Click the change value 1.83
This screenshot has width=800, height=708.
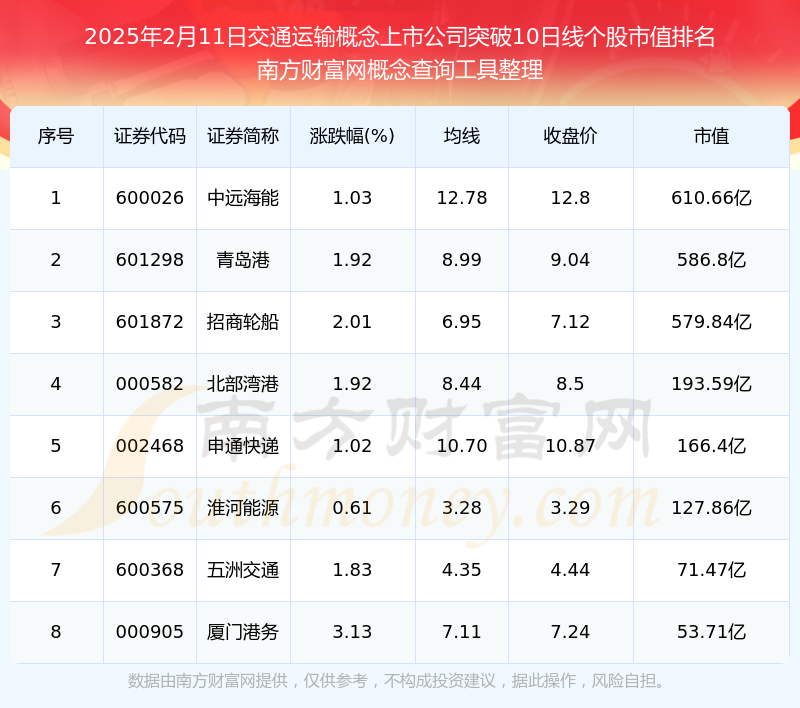[352, 570]
